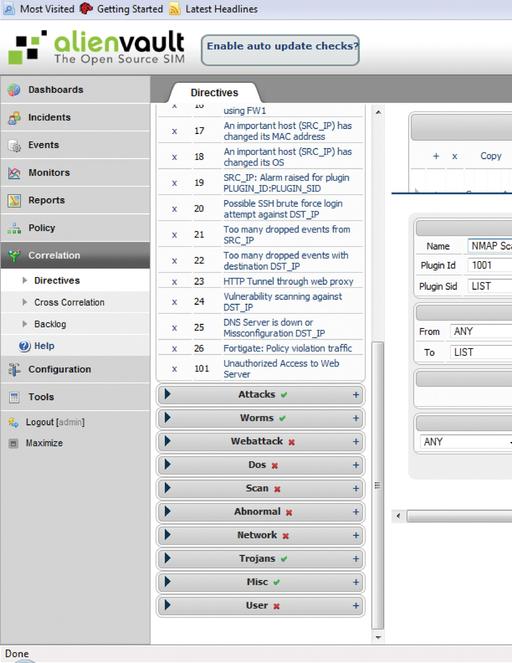Toggle the green check on Attacks group

pos(284,395)
